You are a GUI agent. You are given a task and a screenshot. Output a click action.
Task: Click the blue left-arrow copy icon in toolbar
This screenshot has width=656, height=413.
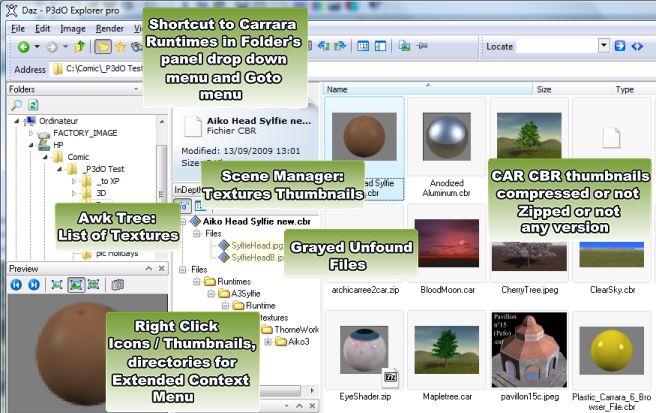pyautogui.click(x=323, y=46)
